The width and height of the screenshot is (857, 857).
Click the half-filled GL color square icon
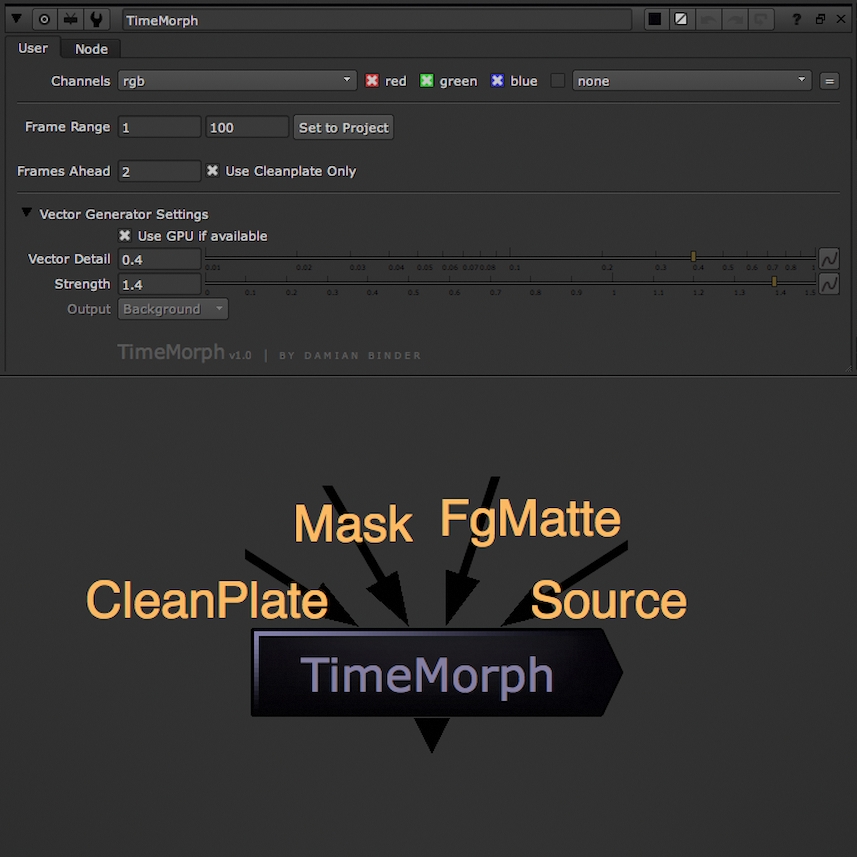point(681,19)
